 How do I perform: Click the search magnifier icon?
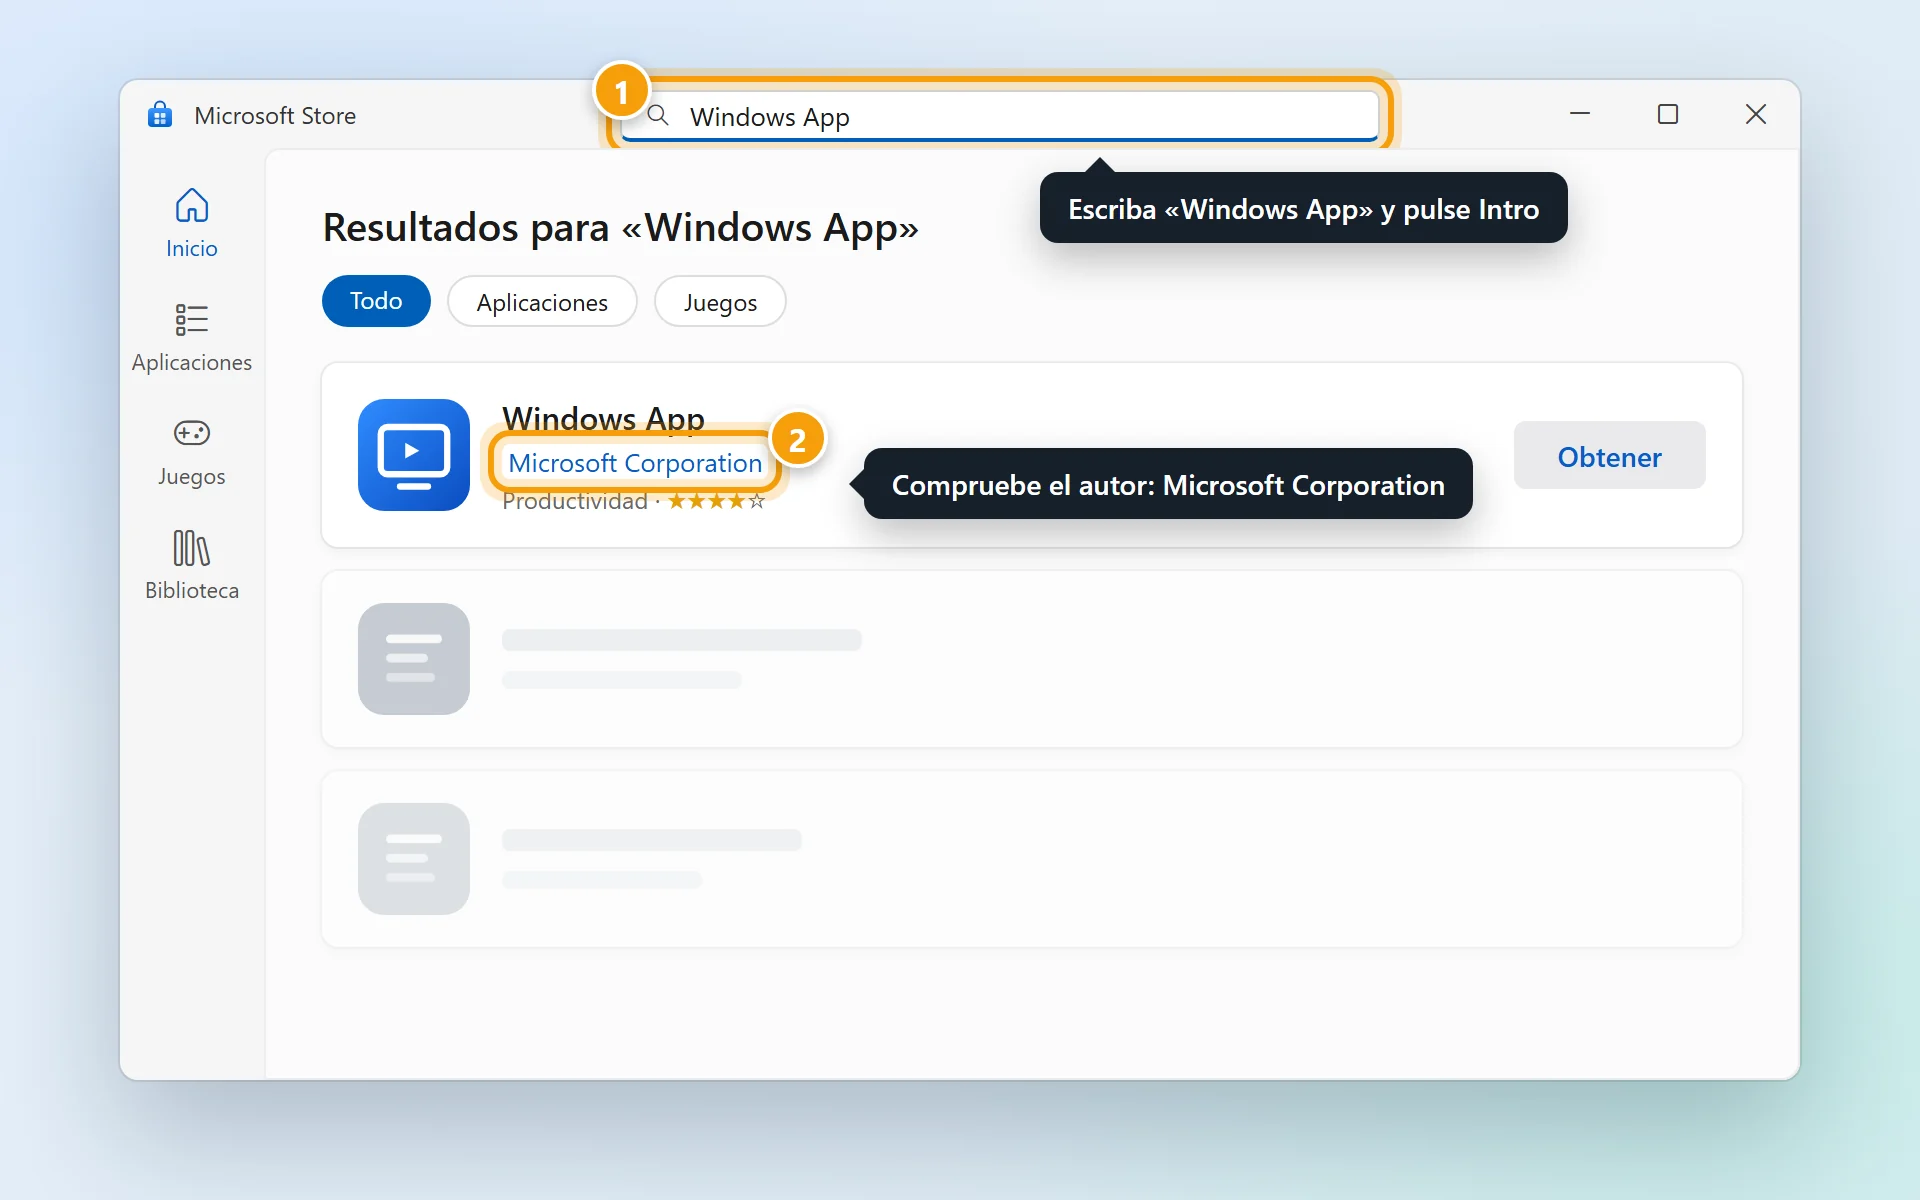click(x=658, y=115)
